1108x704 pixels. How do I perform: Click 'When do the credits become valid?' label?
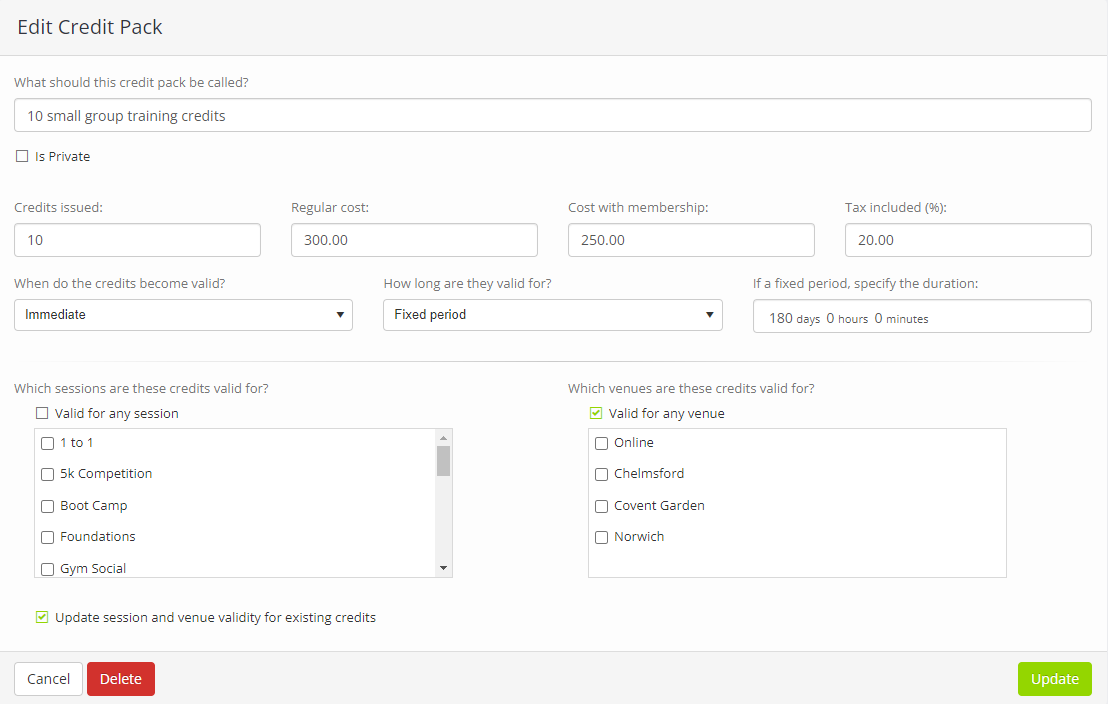point(119,283)
